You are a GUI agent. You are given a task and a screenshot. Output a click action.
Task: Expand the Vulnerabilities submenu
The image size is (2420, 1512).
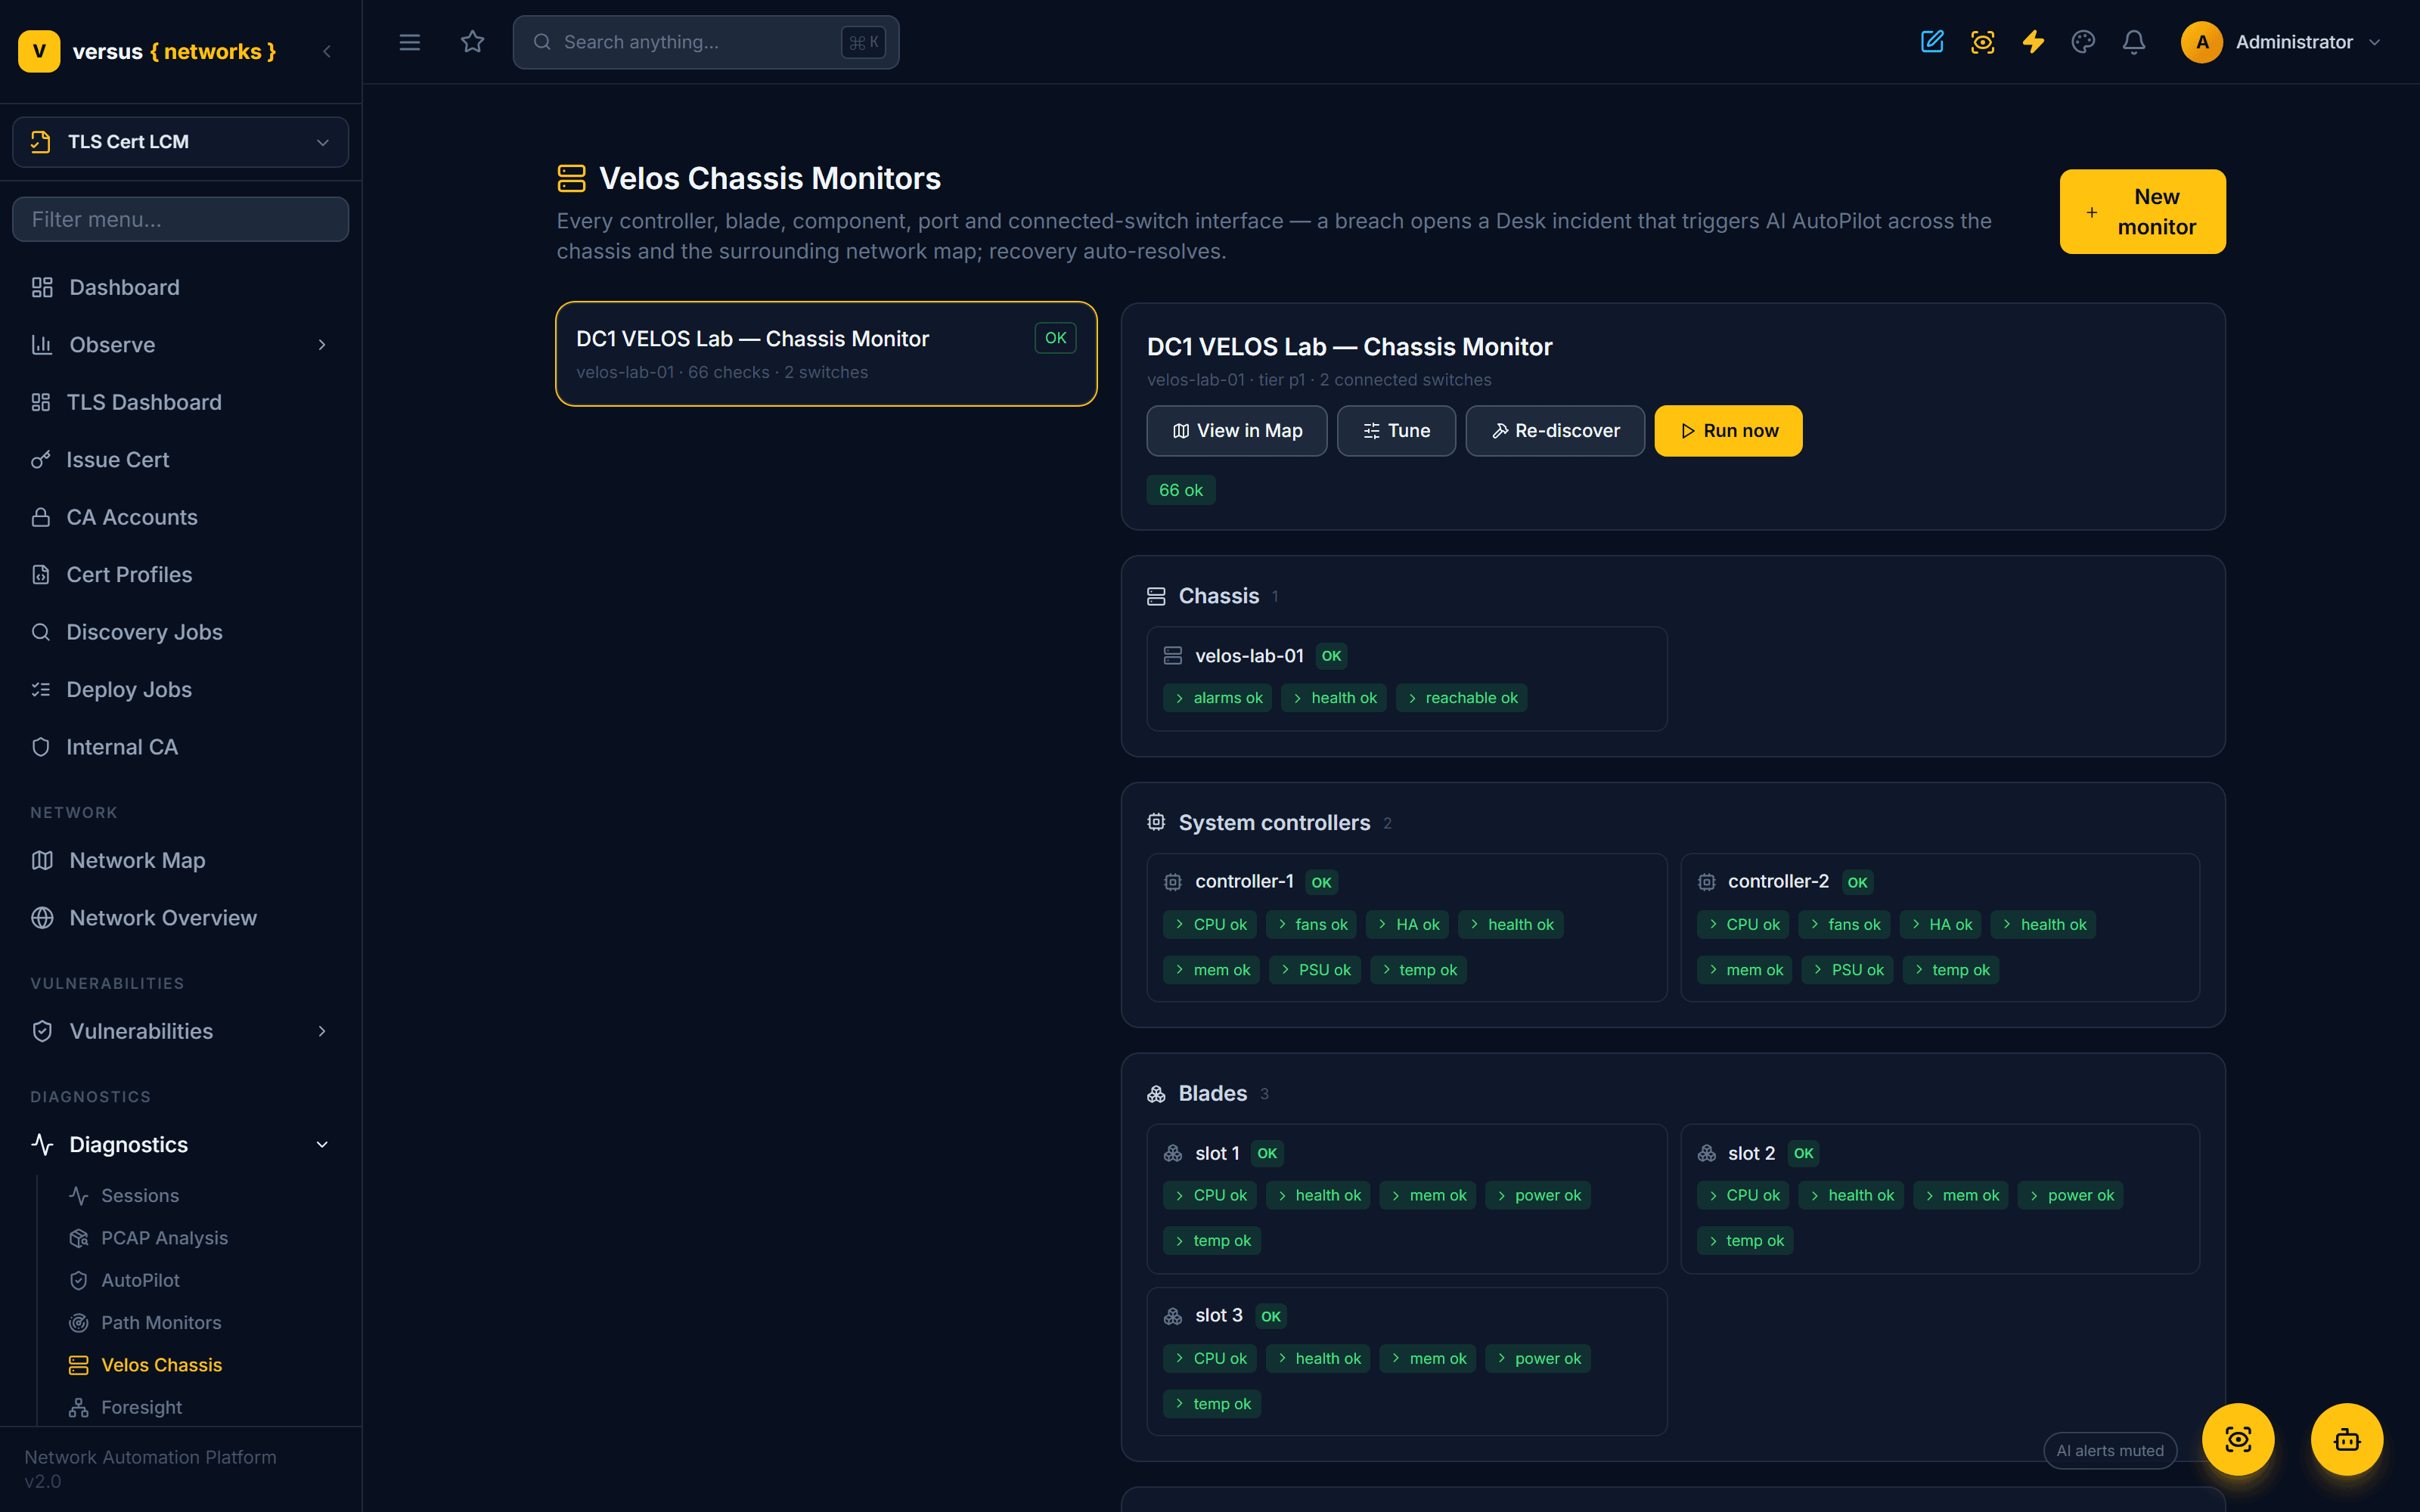click(322, 1031)
